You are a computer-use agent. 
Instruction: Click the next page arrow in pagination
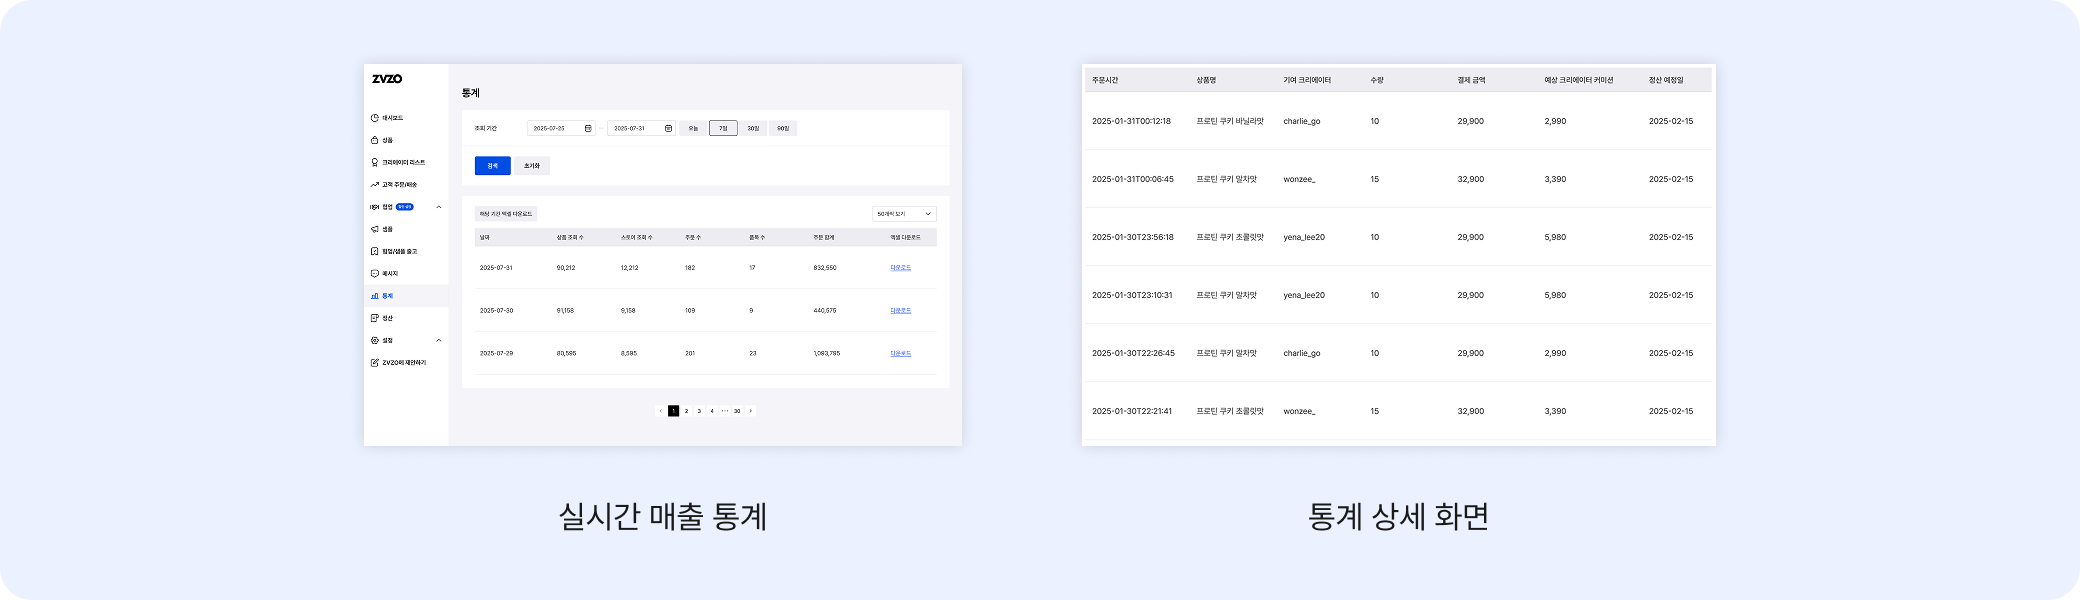pyautogui.click(x=751, y=411)
